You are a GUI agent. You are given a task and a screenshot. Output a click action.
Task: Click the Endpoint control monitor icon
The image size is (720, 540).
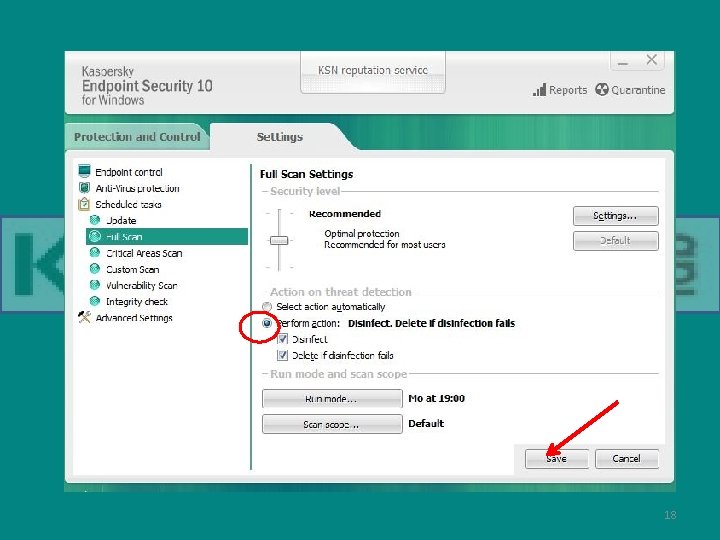point(84,171)
